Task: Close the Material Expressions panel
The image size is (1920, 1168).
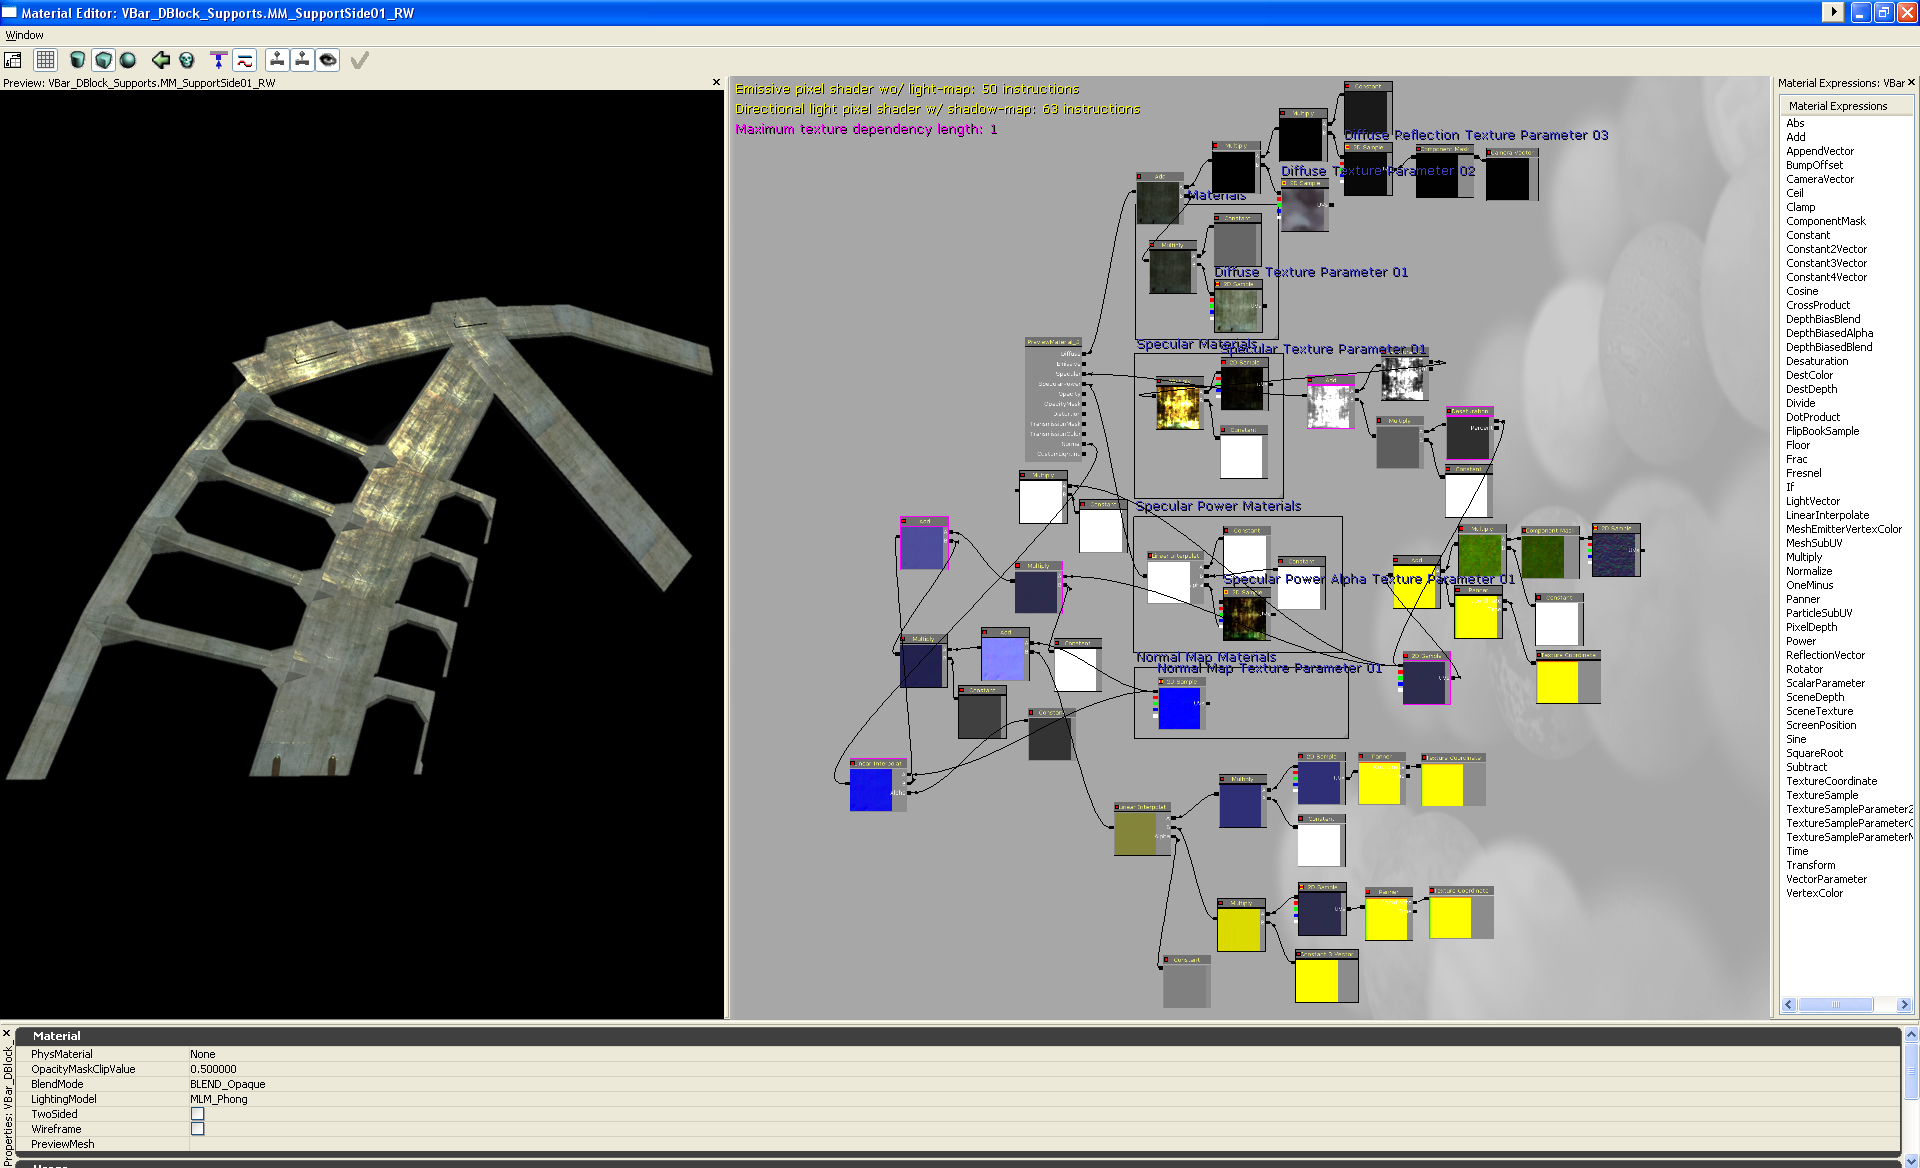Action: 1911,82
